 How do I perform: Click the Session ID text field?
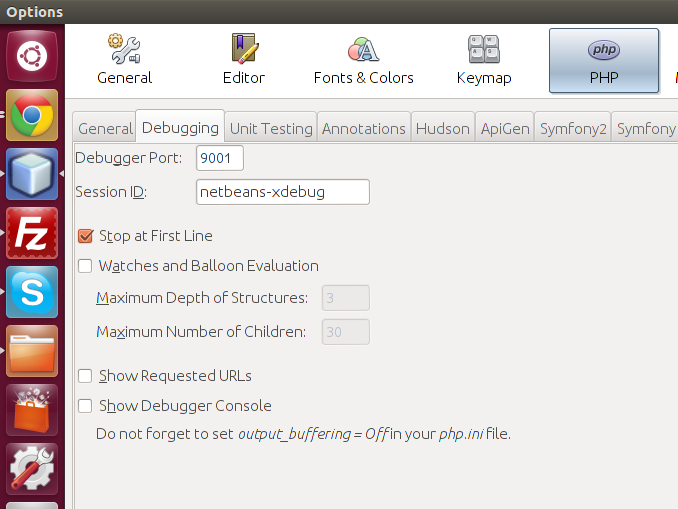[x=282, y=191]
